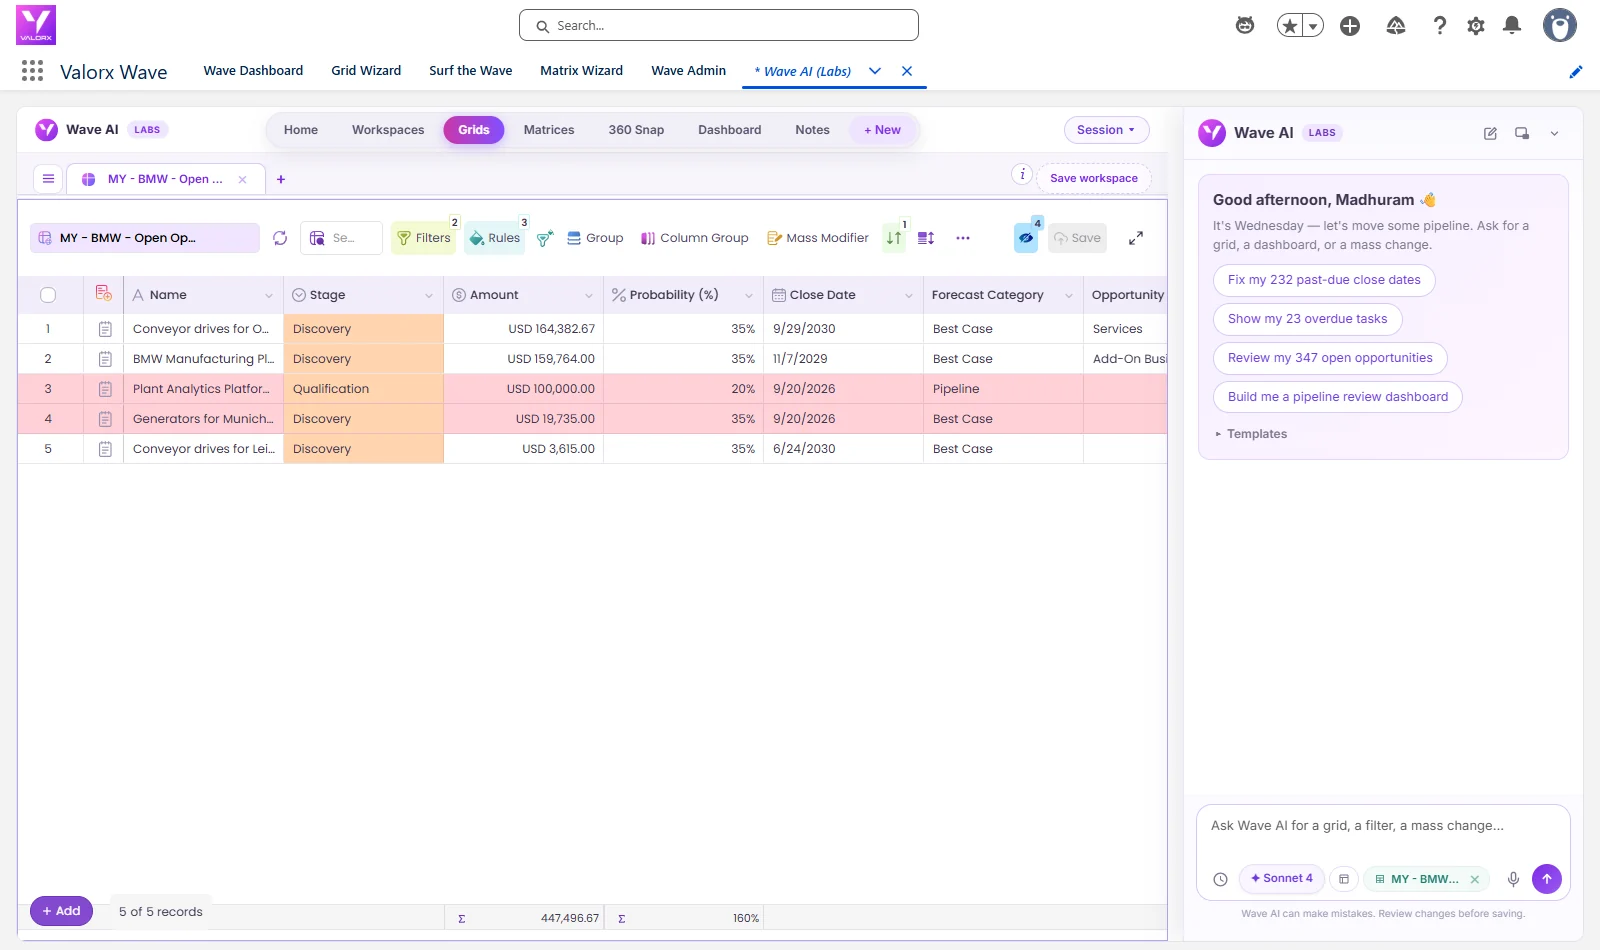Click the quick filter funnel icon beside Rules
This screenshot has height=950, width=1600.
pyautogui.click(x=545, y=238)
